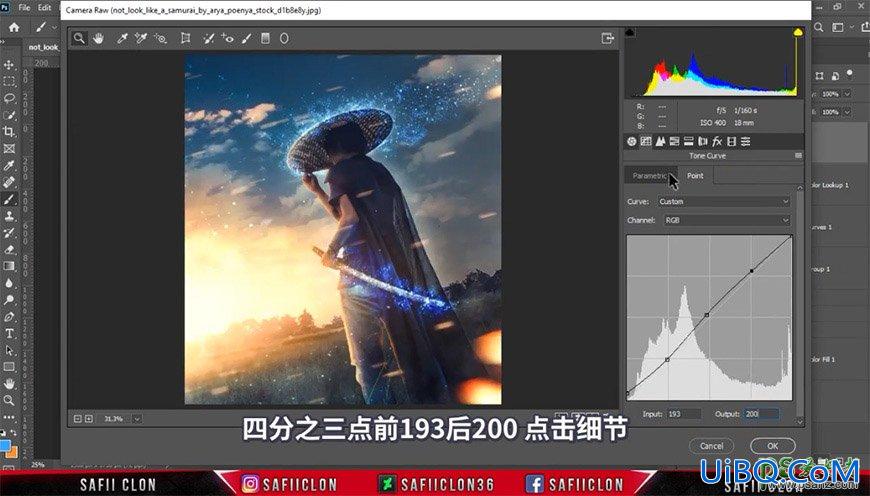Viewport: 870px width, 496px height.
Task: Click the curve Output value field
Action: click(x=762, y=414)
